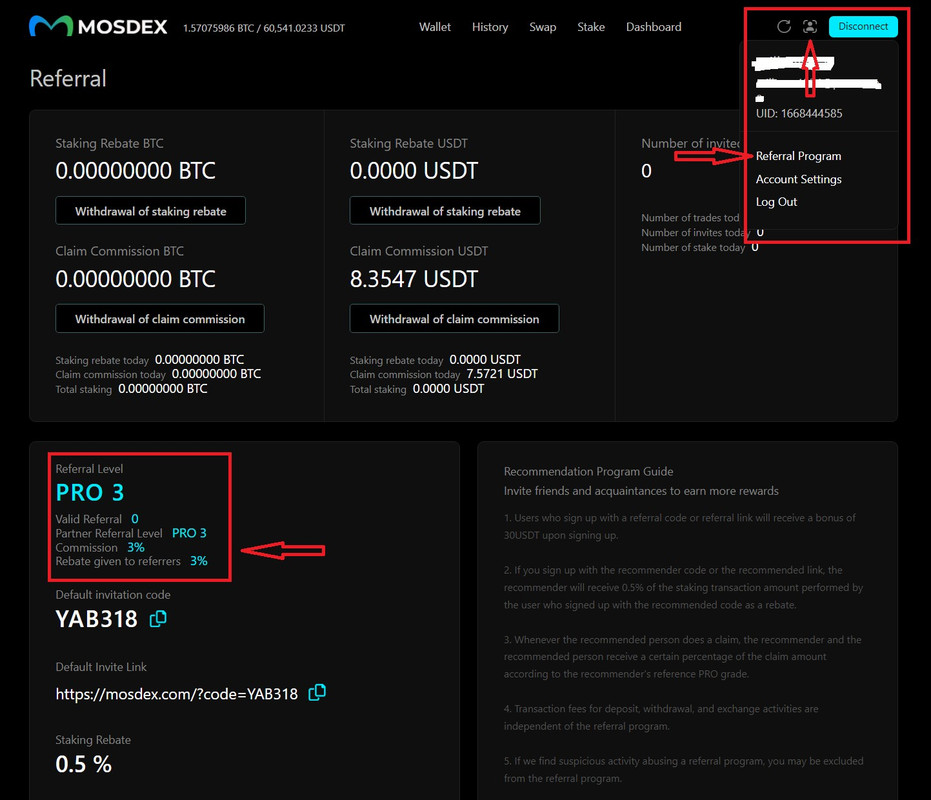Click the https://mosdex.com/?code=YAB318 link text

[x=176, y=694]
